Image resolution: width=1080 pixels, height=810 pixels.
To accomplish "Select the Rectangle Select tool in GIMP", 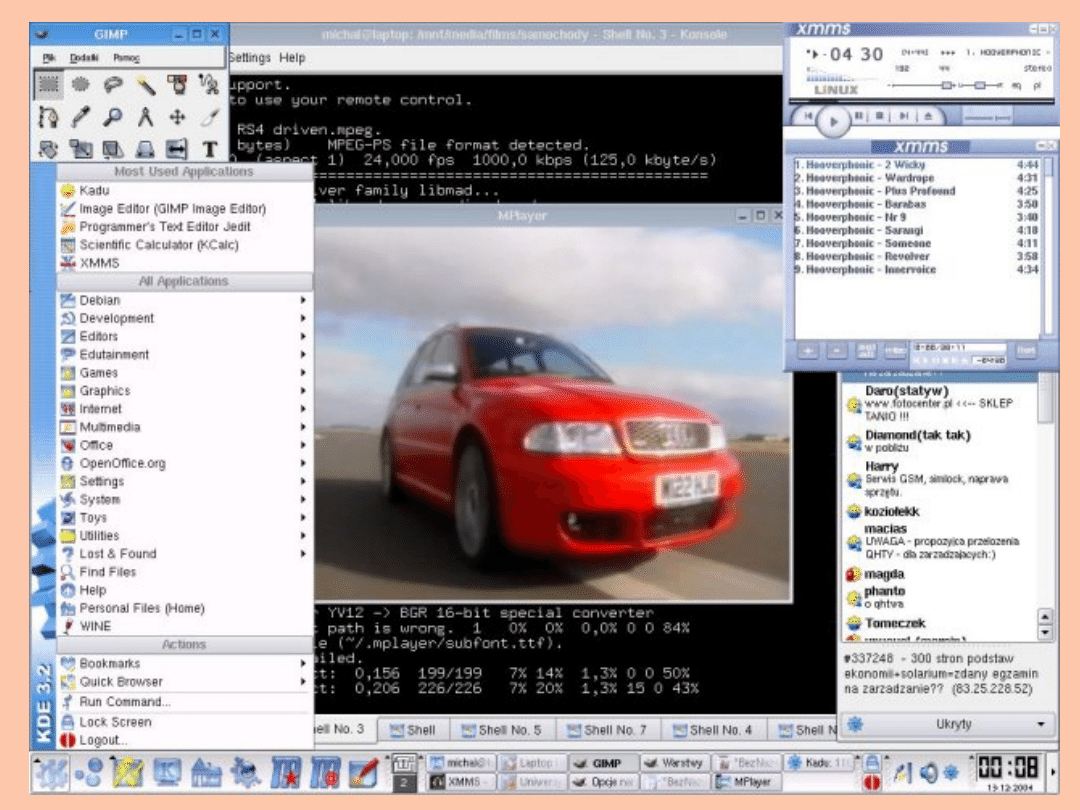I will coord(48,85).
